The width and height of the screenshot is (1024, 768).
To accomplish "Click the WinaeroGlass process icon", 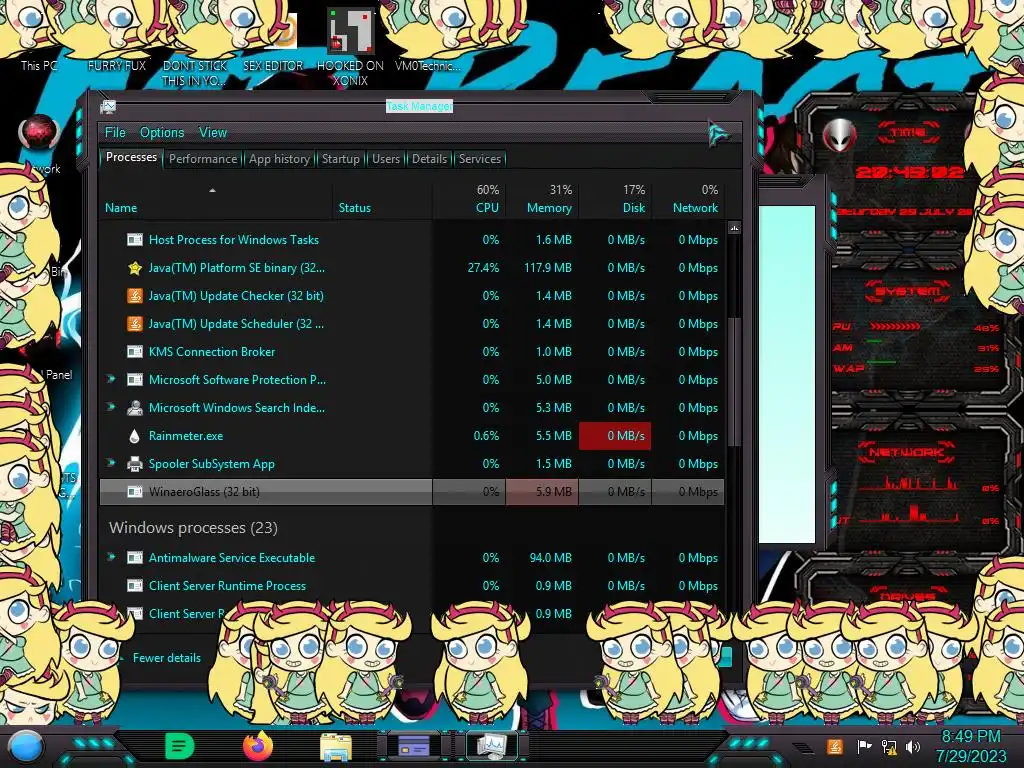I will (135, 492).
